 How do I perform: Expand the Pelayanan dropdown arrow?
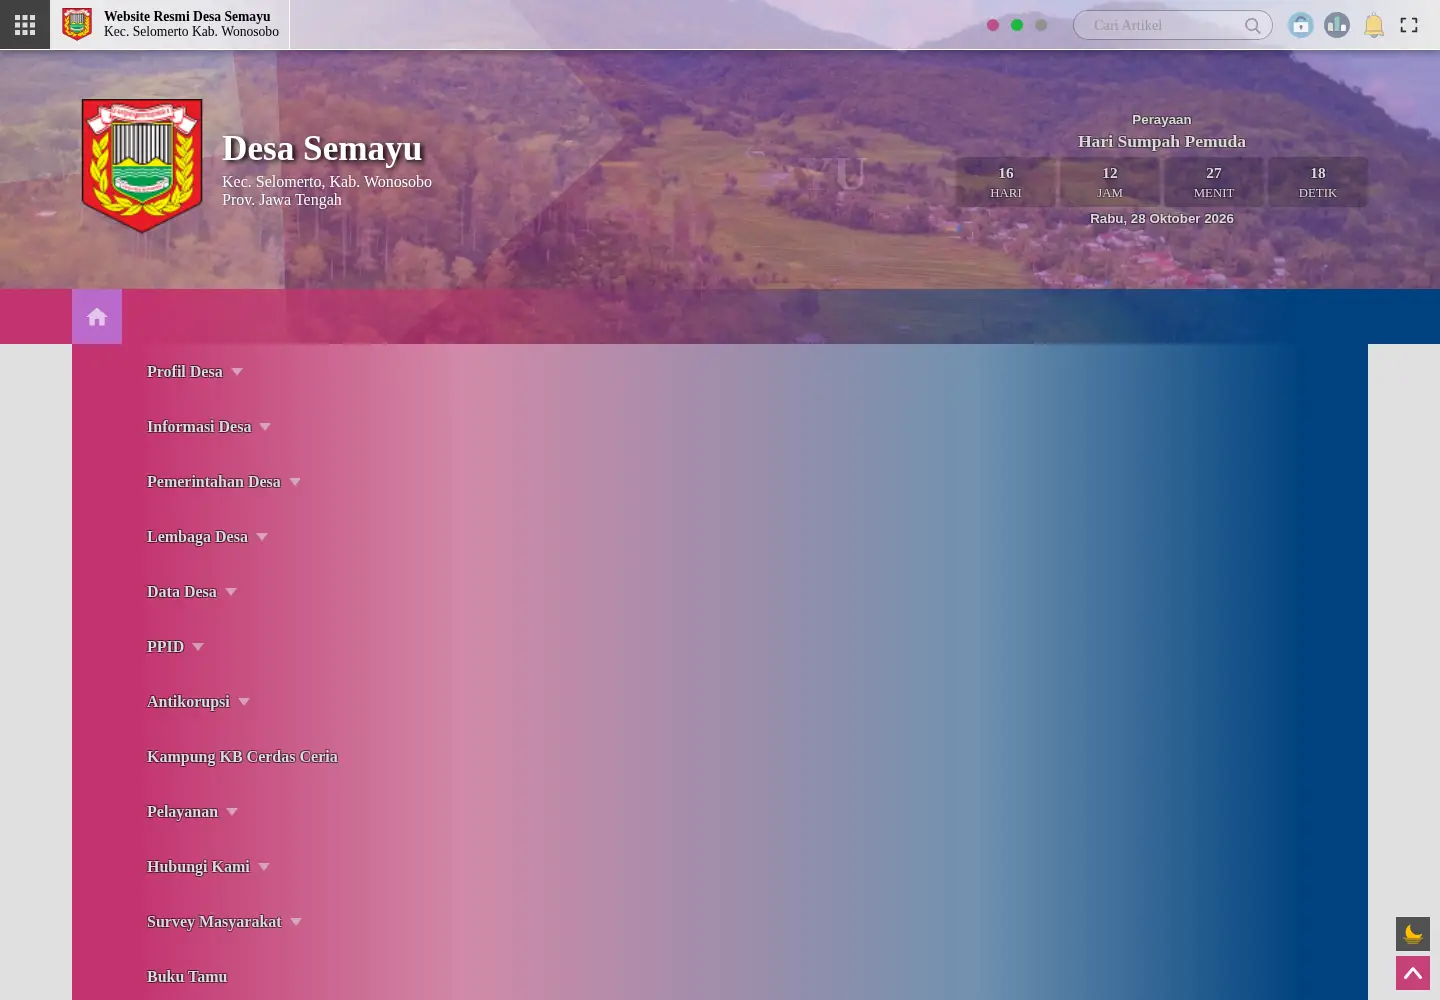232,812
